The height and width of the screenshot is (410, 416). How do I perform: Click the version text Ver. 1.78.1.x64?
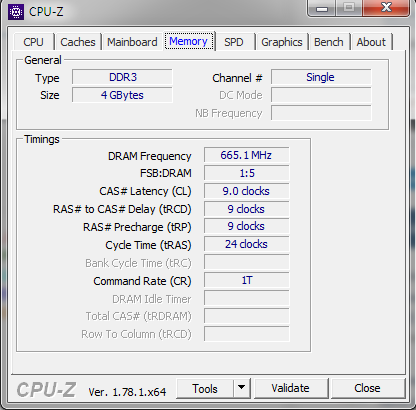pos(127,392)
